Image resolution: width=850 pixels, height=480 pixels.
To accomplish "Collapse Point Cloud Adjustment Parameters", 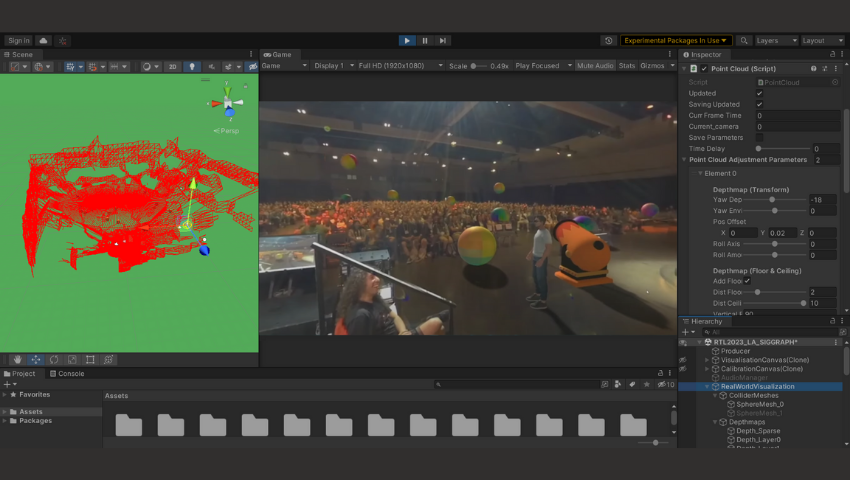I will tap(684, 160).
